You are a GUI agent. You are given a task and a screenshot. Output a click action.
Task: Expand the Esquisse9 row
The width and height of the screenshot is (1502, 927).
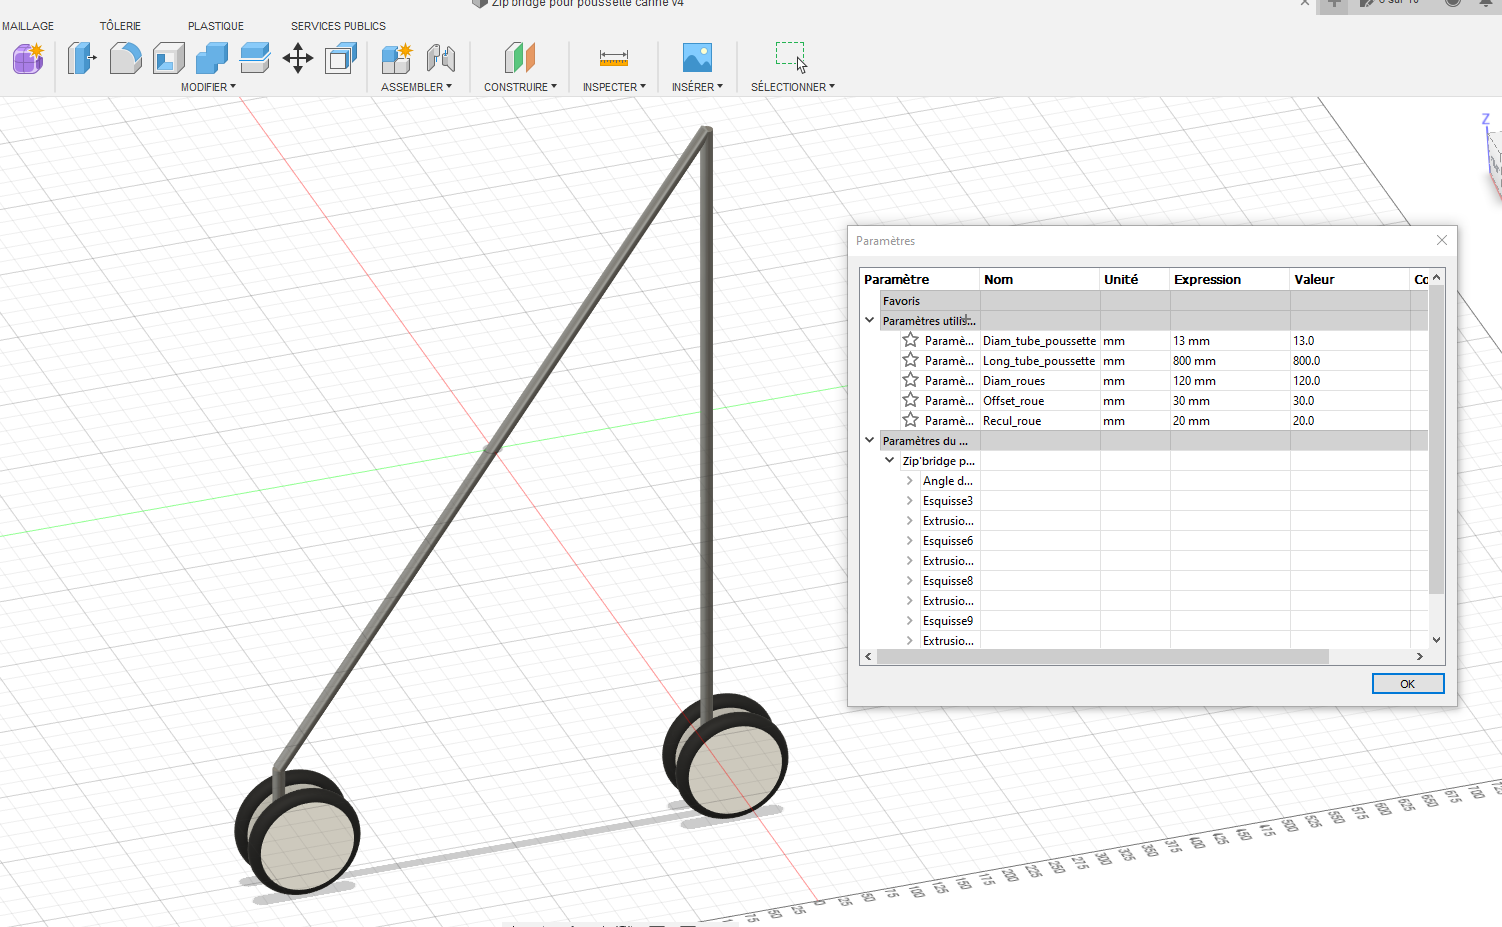tap(909, 621)
